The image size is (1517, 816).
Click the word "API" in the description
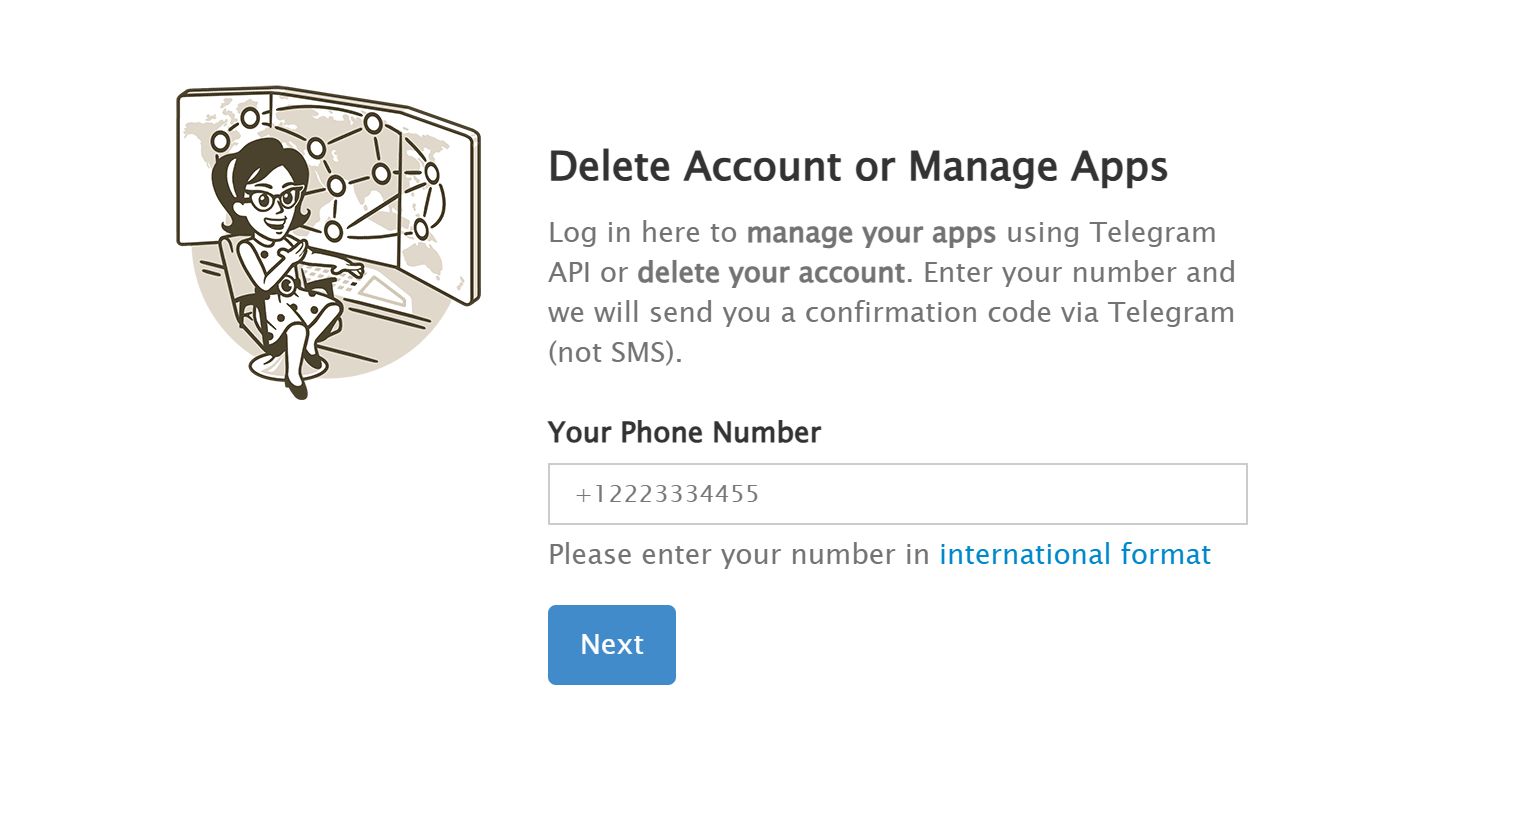570,272
